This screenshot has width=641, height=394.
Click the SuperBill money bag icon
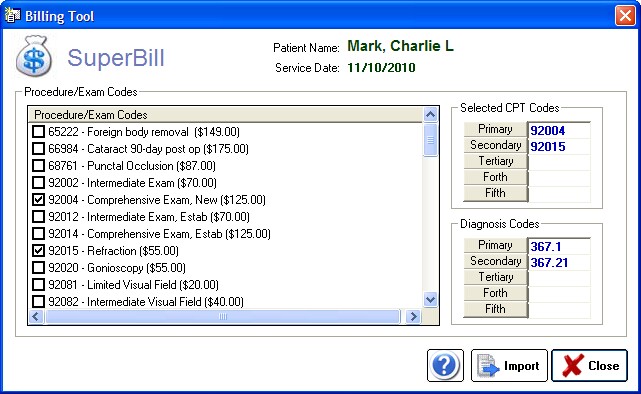pyautogui.click(x=34, y=56)
